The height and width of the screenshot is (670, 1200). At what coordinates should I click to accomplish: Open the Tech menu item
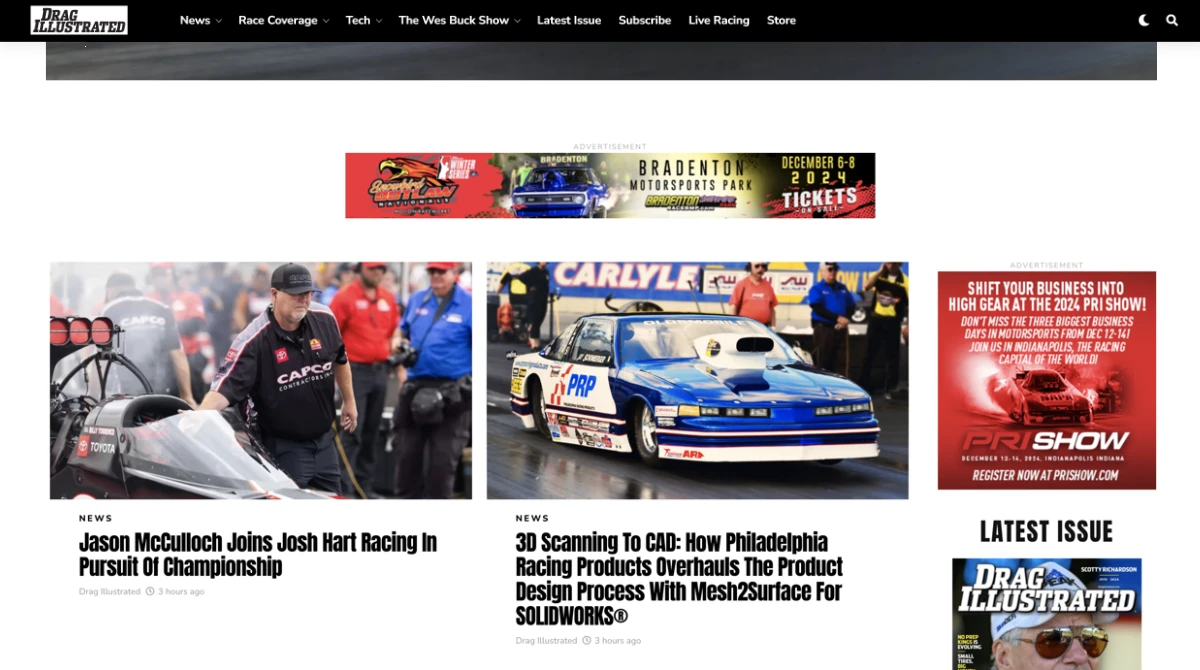point(358,20)
